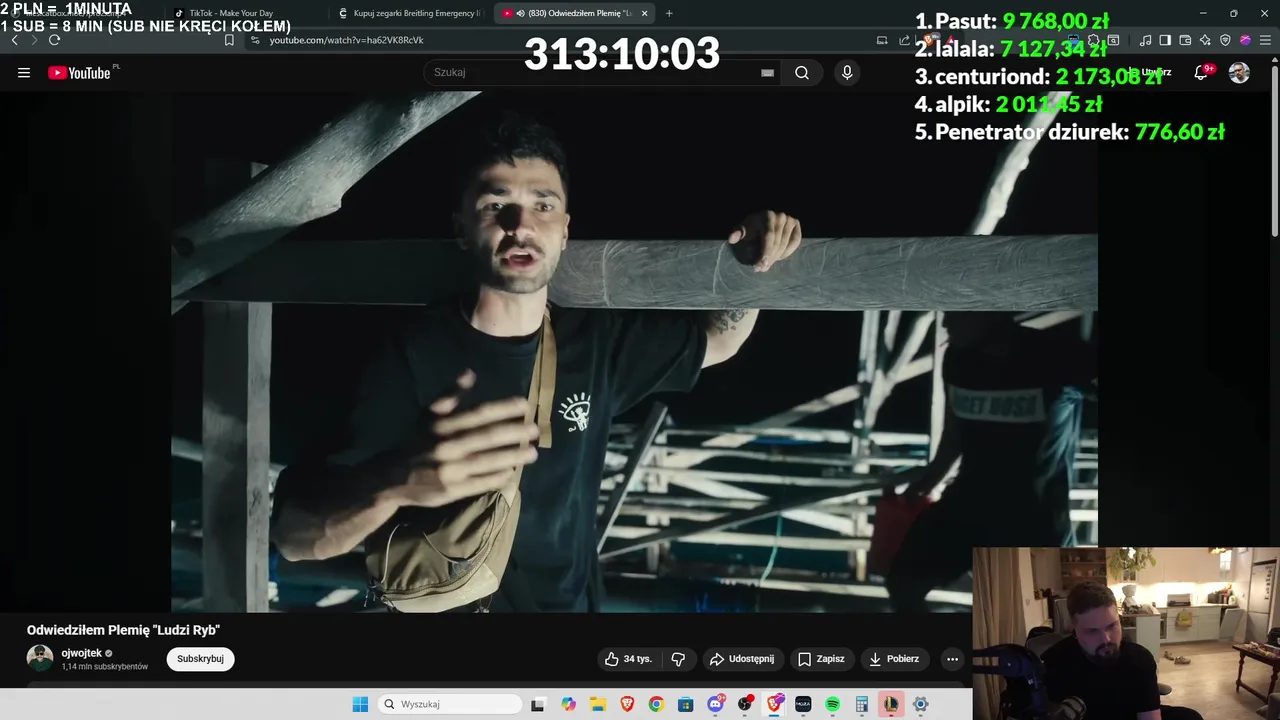Open the browser profile avatar icon
Screen dimensions: 1280x720
[x=1245, y=40]
